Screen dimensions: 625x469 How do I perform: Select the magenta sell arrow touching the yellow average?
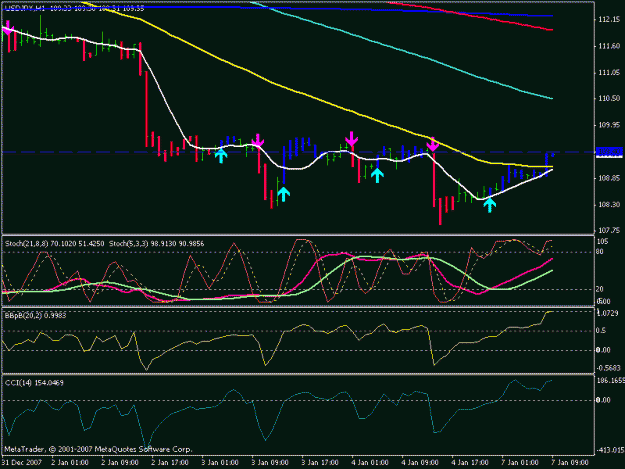point(432,145)
